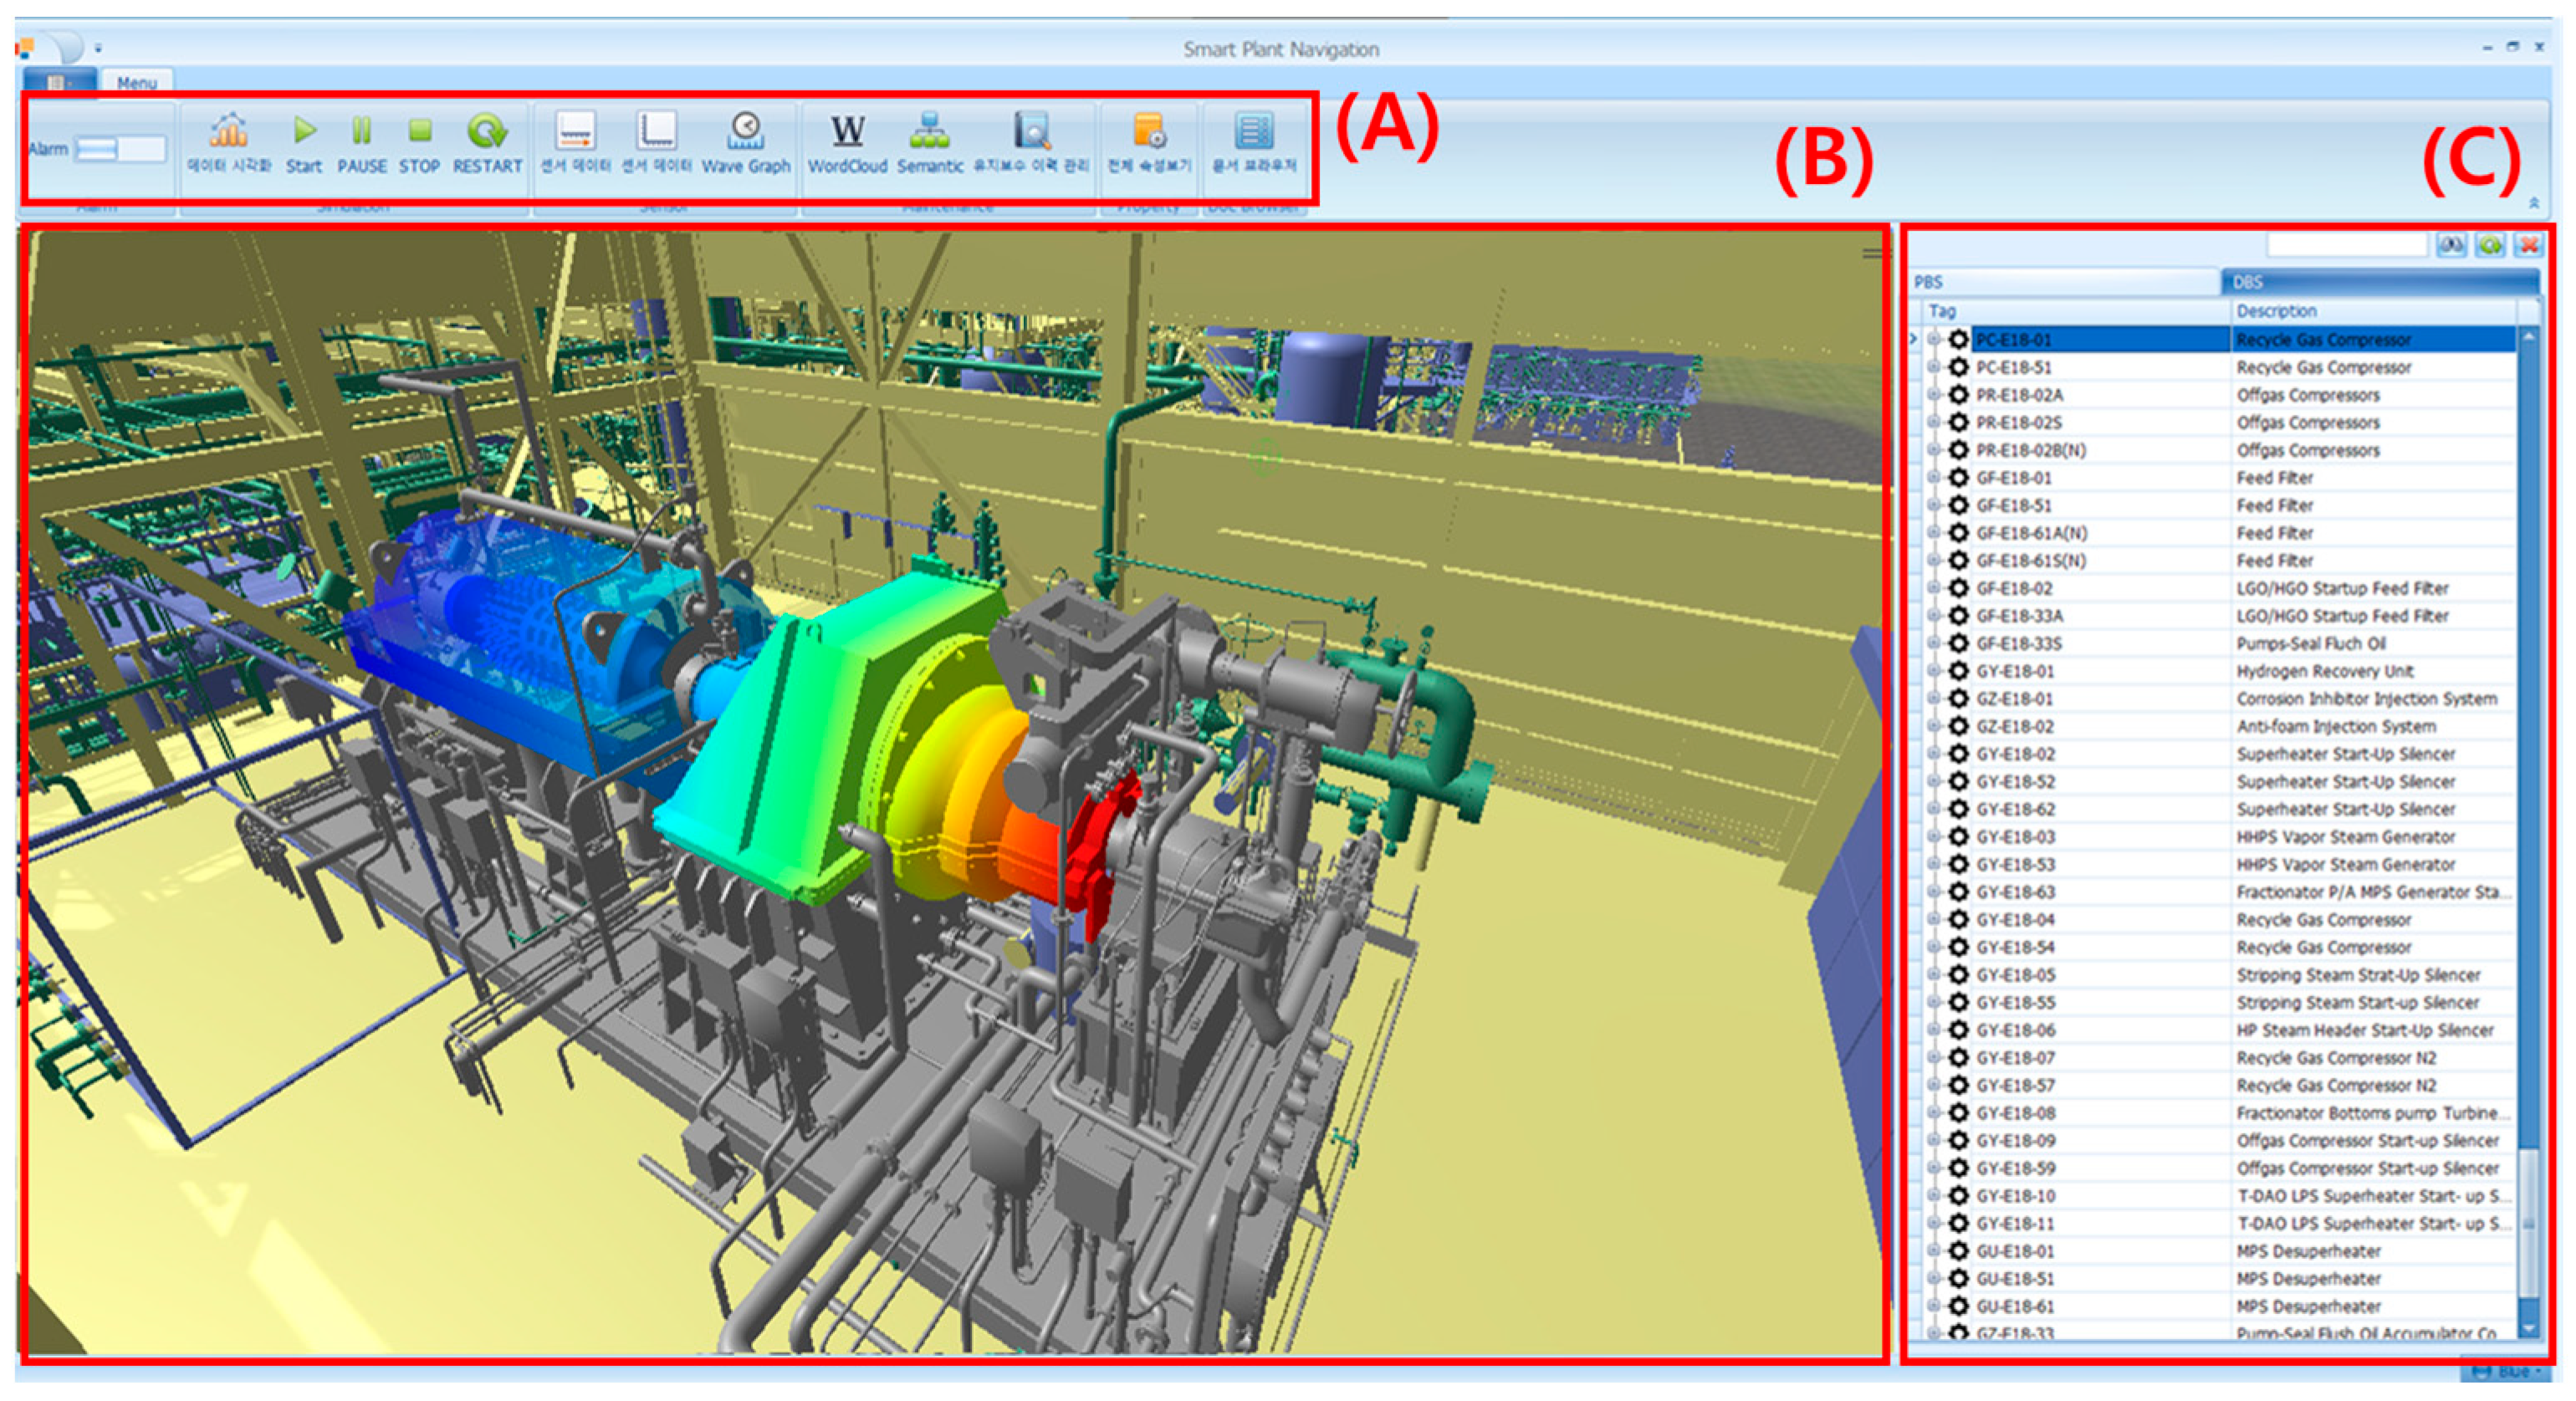This screenshot has width=2576, height=1401.
Task: Open the WordCloud tool
Action: point(847,131)
